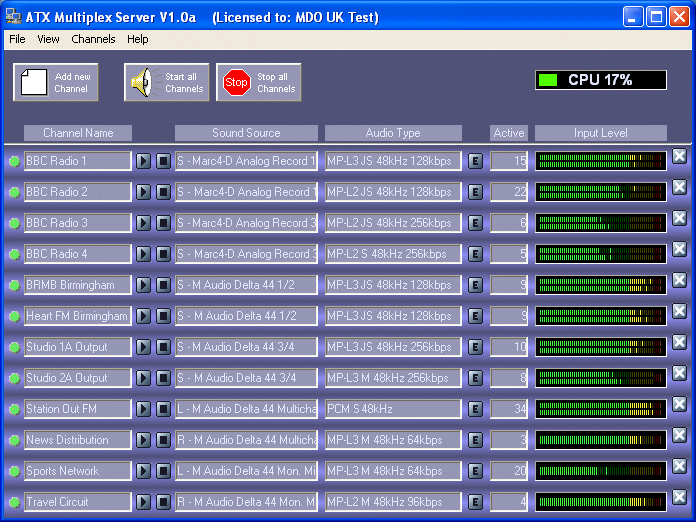Screen dimensions: 696x522
Task: Remove the BBC Radio 4 channel
Action: coord(680,249)
